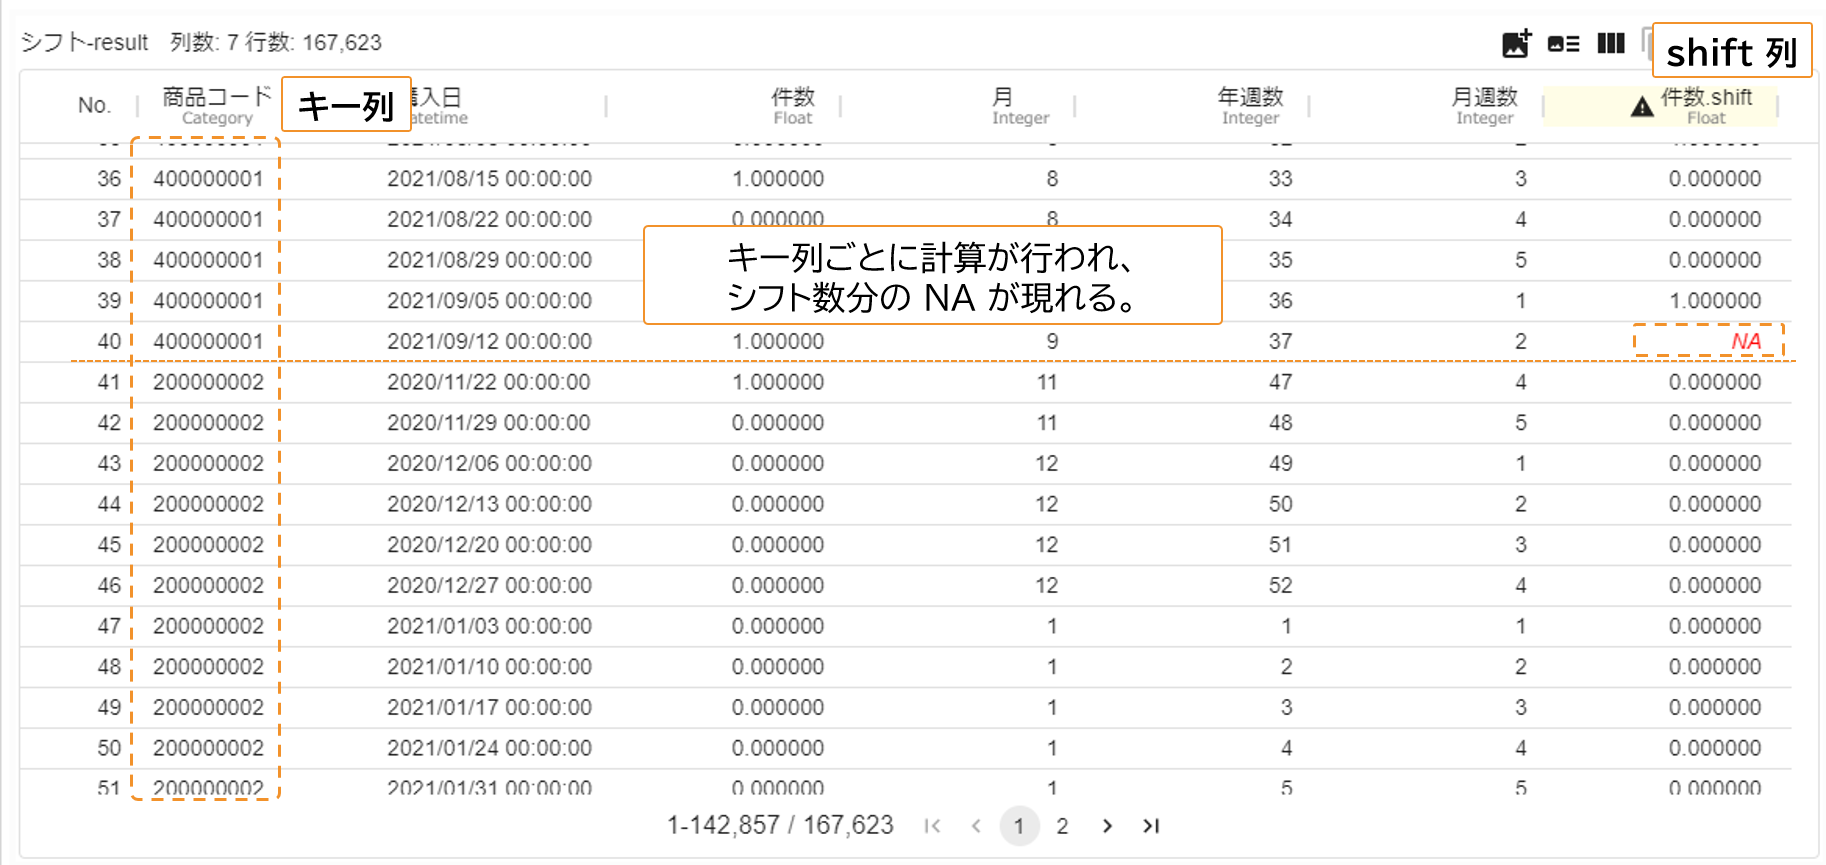Click 商品コード 400000001 in row 36
Viewport: 1826px width, 865px height.
pos(208,179)
